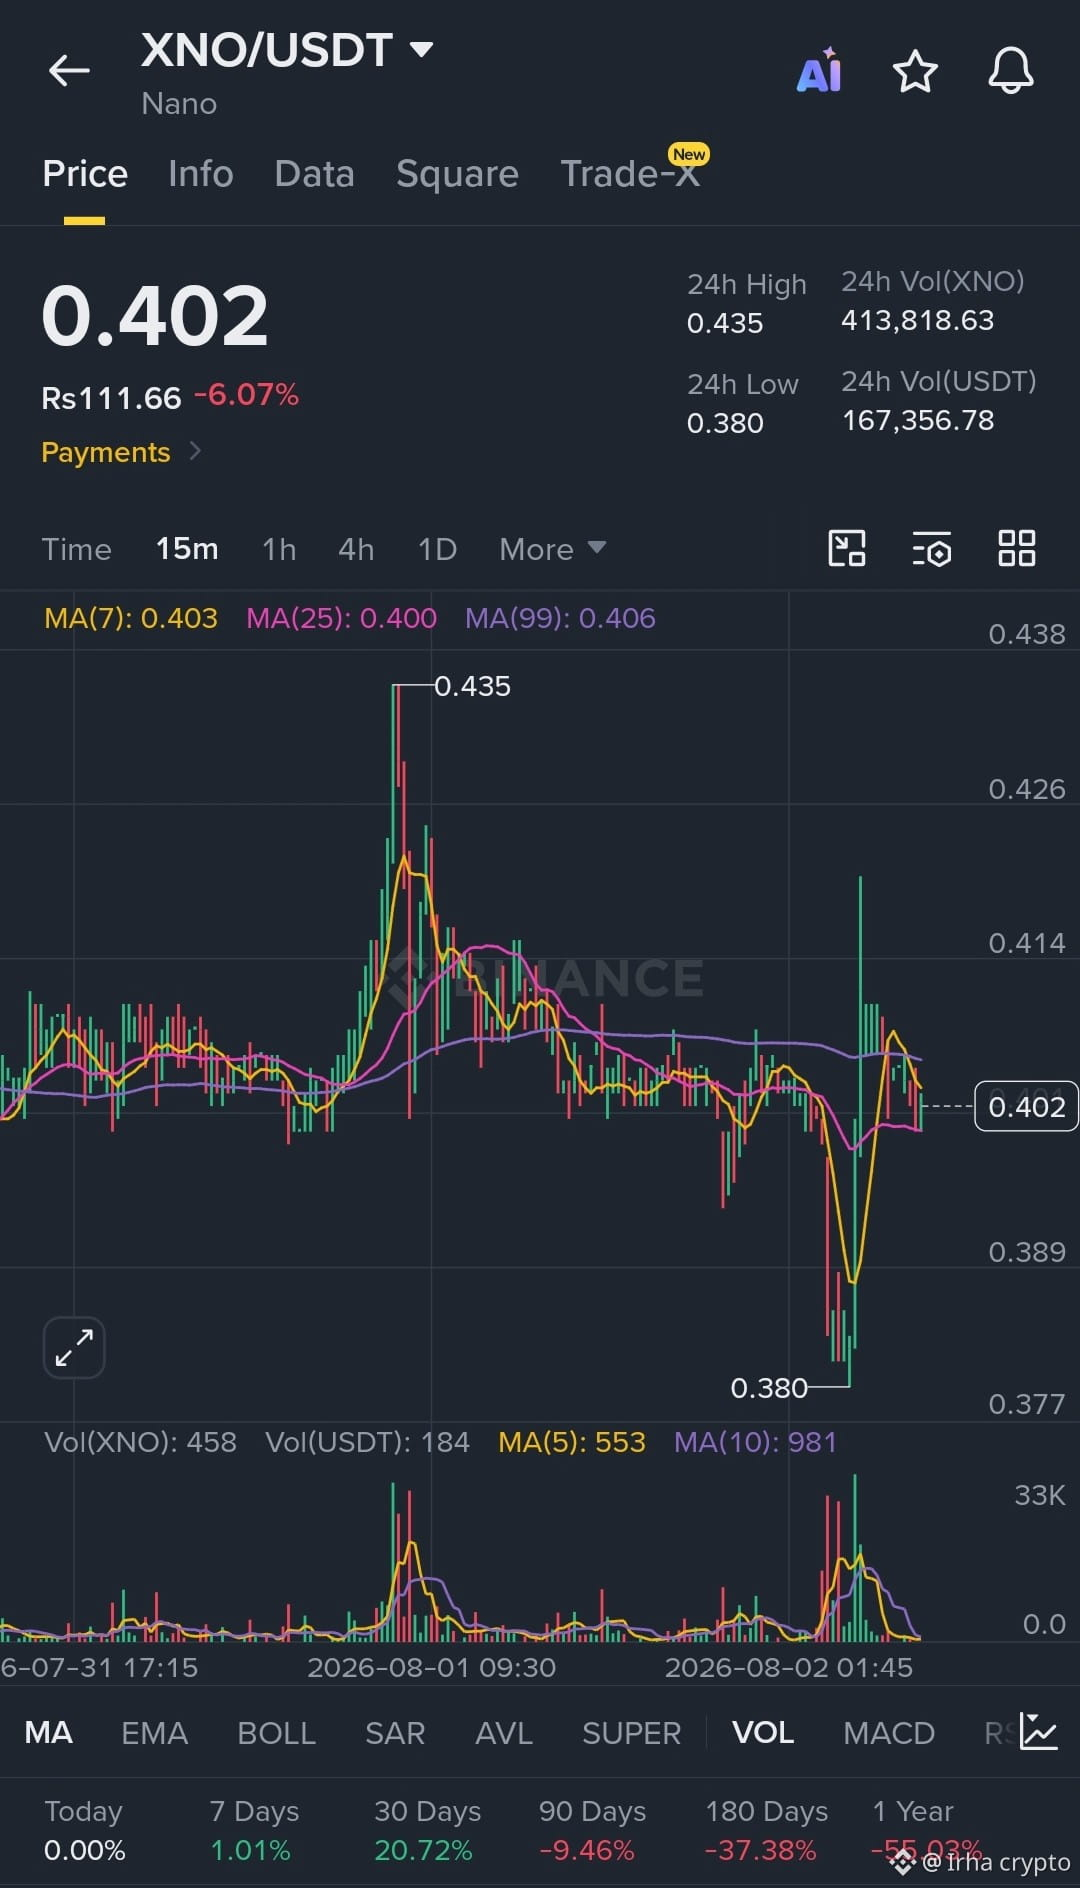Expand the More time intervals dropdown

(x=552, y=549)
